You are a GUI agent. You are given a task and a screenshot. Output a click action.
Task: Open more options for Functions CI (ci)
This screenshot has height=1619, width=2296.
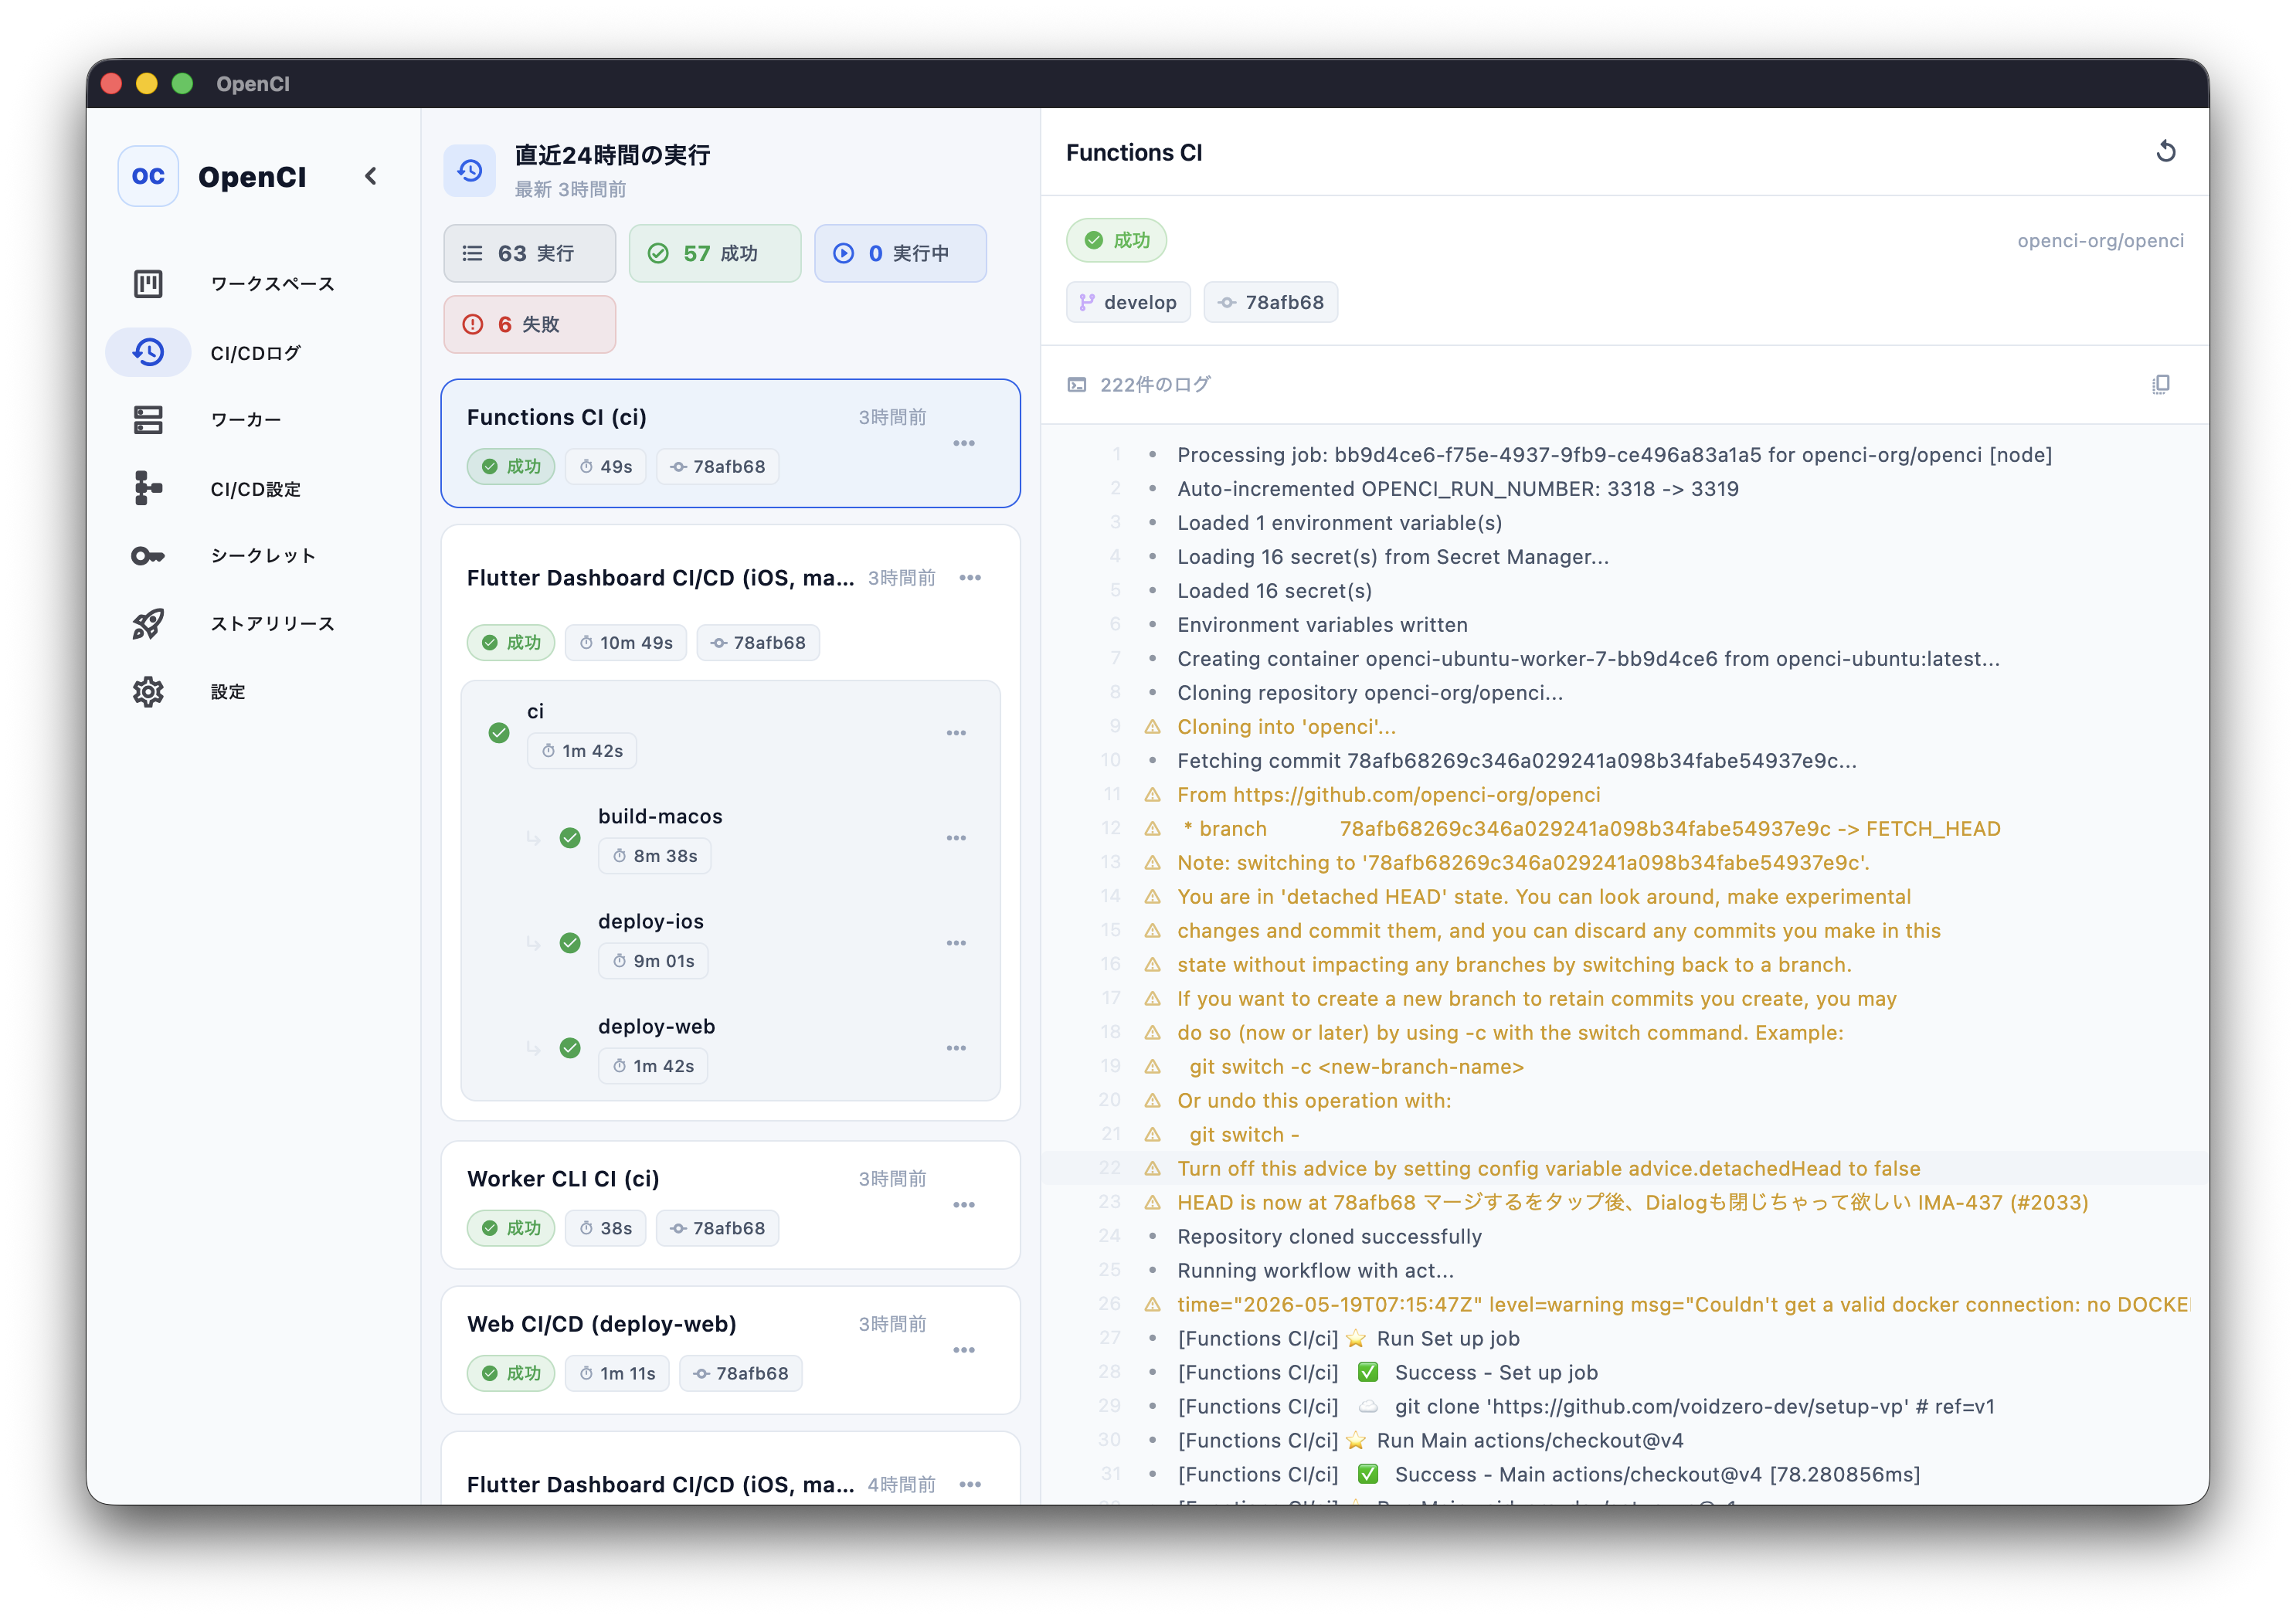964,443
